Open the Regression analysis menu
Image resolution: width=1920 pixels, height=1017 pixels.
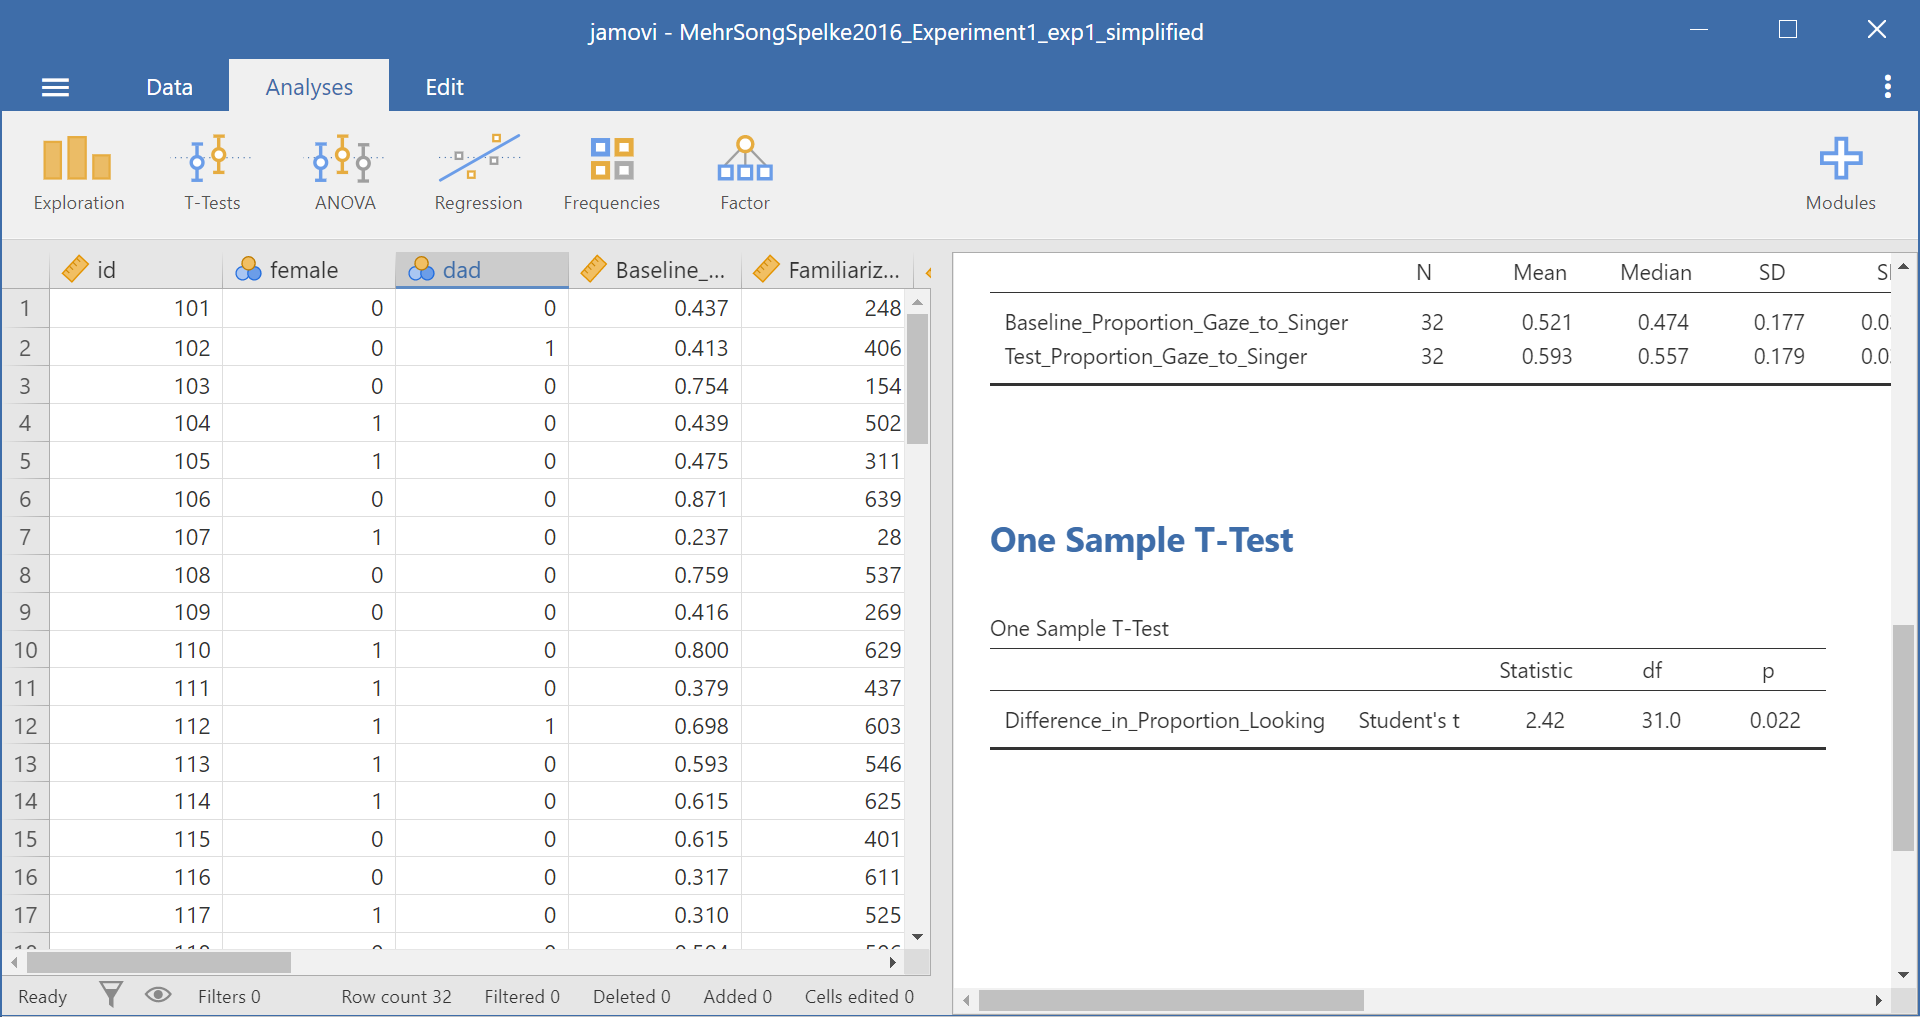(x=478, y=173)
